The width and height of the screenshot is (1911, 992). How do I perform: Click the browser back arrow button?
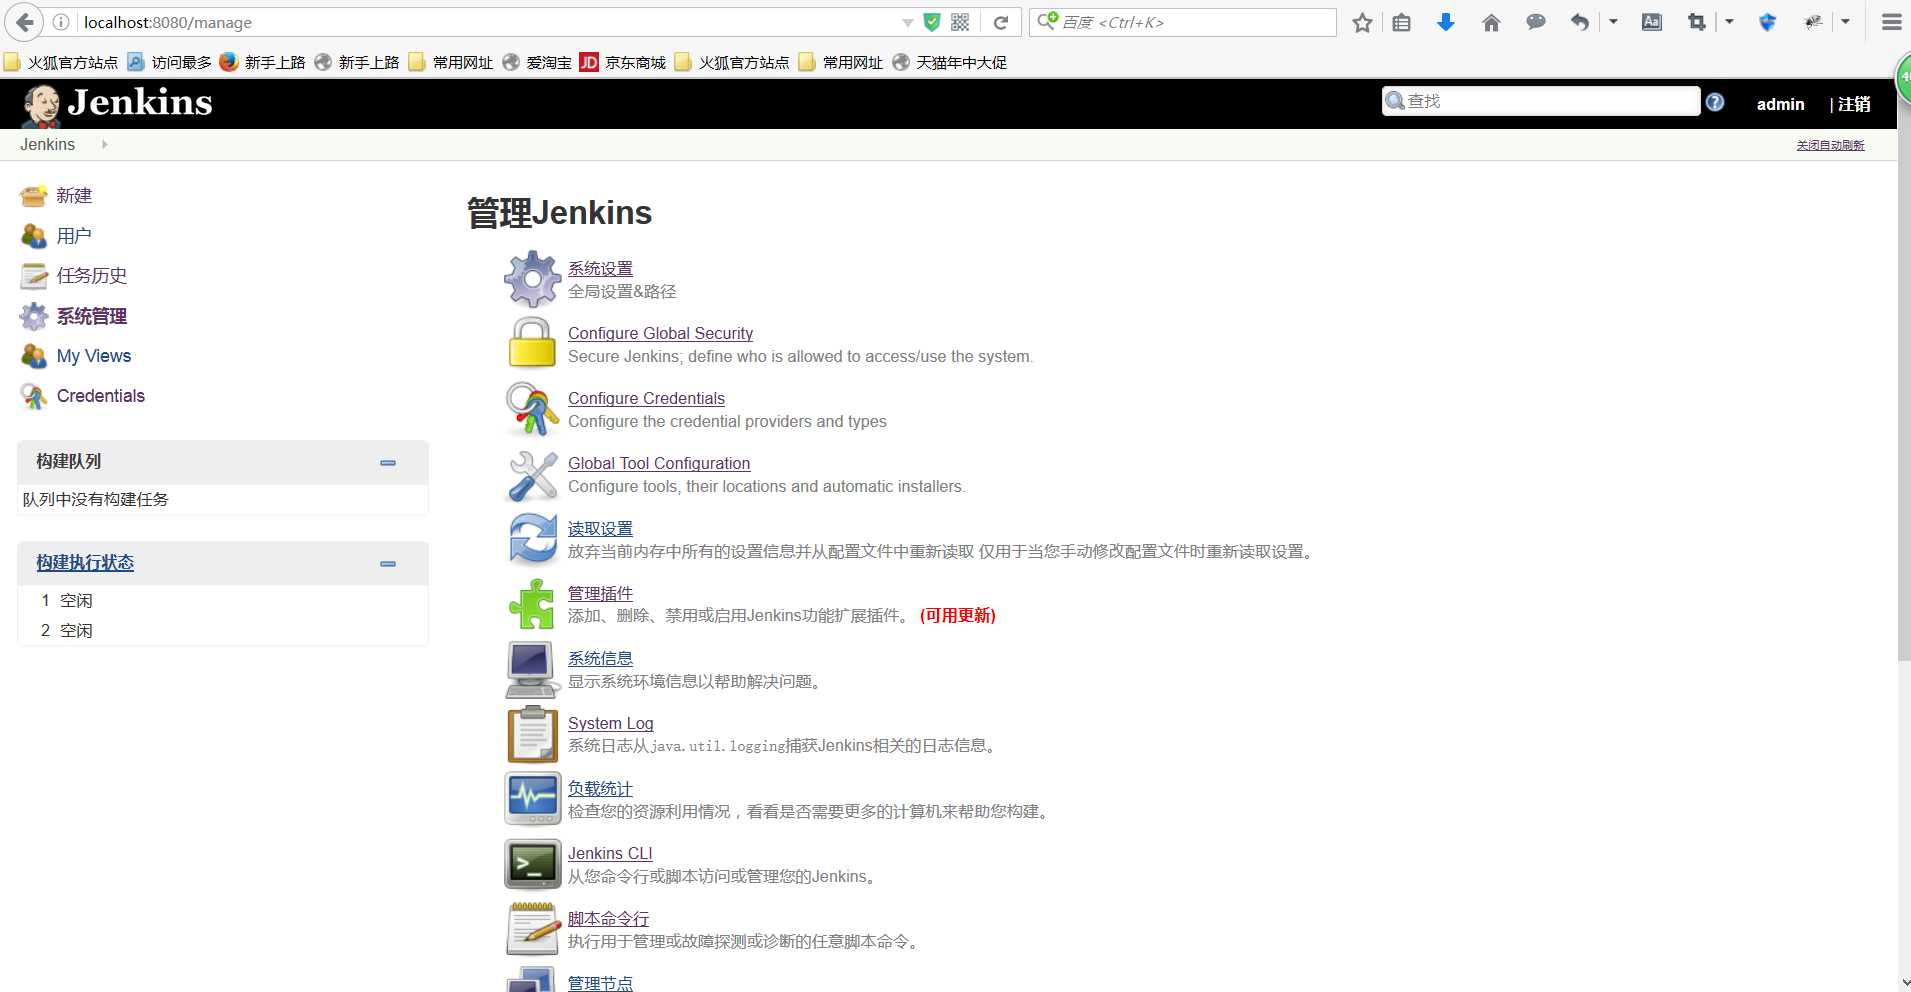coord(24,22)
